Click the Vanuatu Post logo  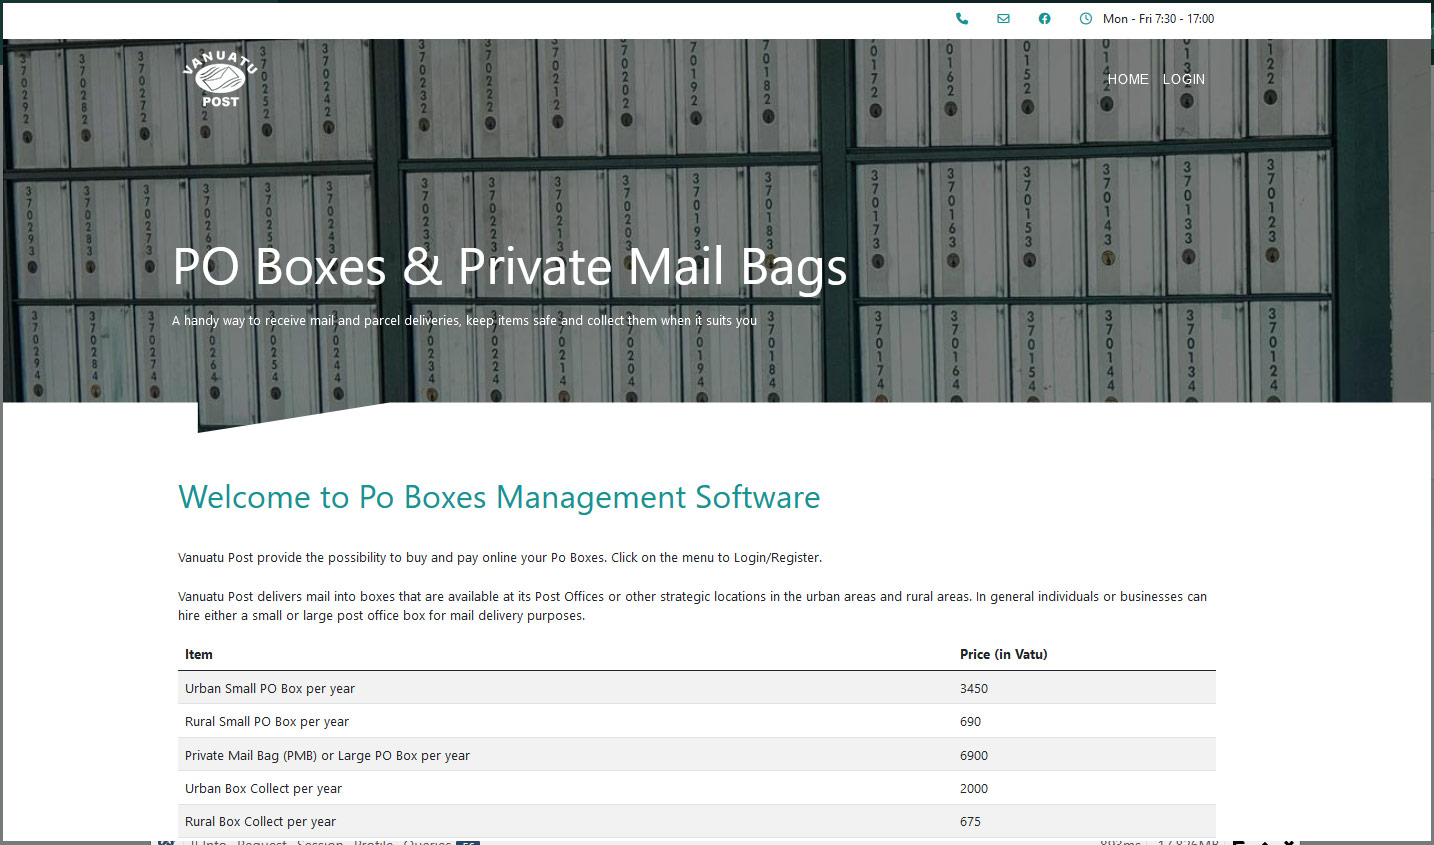pos(218,79)
